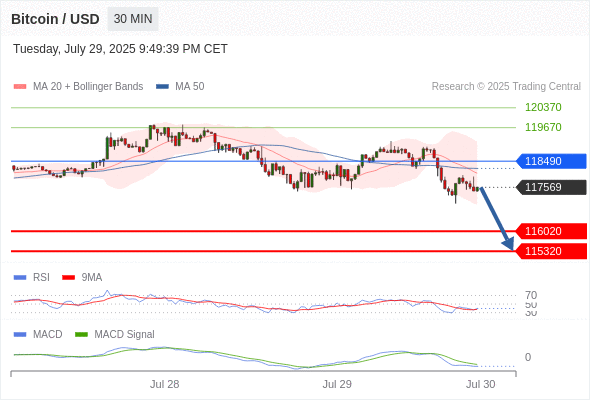Click the RSI legend swatch
Screen dimensions: 590x400
tap(20, 278)
